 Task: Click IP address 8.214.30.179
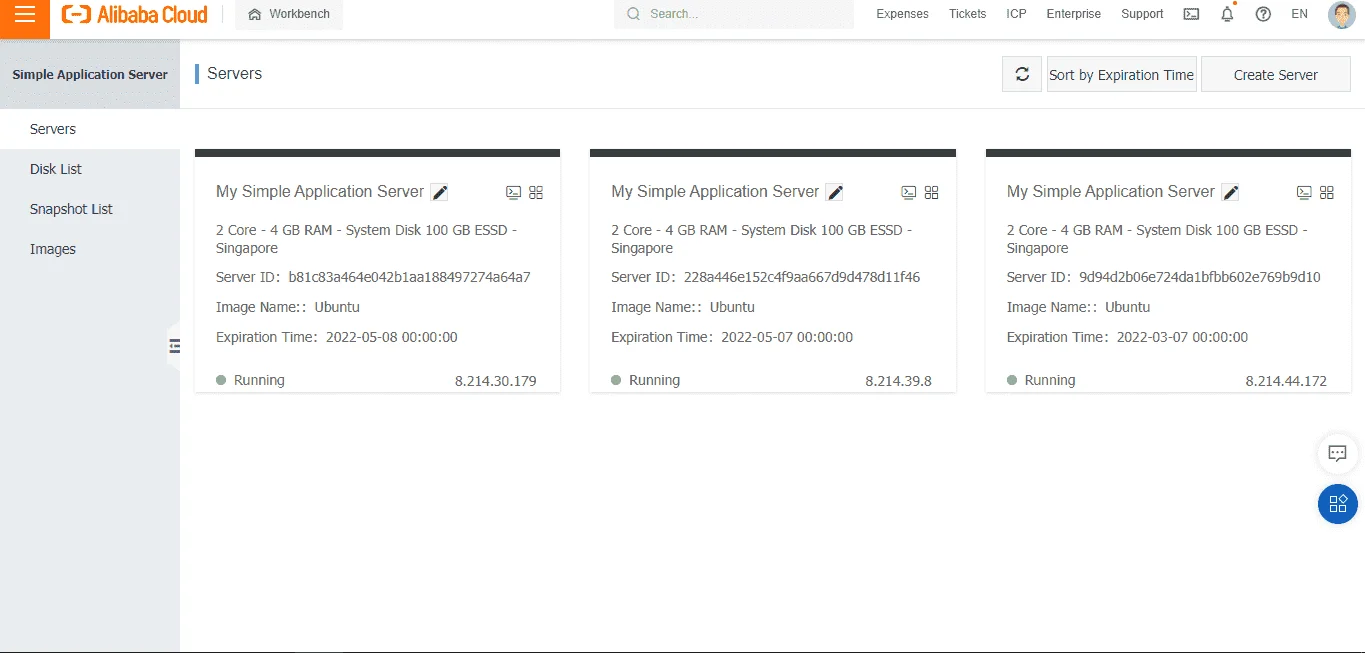click(x=496, y=381)
